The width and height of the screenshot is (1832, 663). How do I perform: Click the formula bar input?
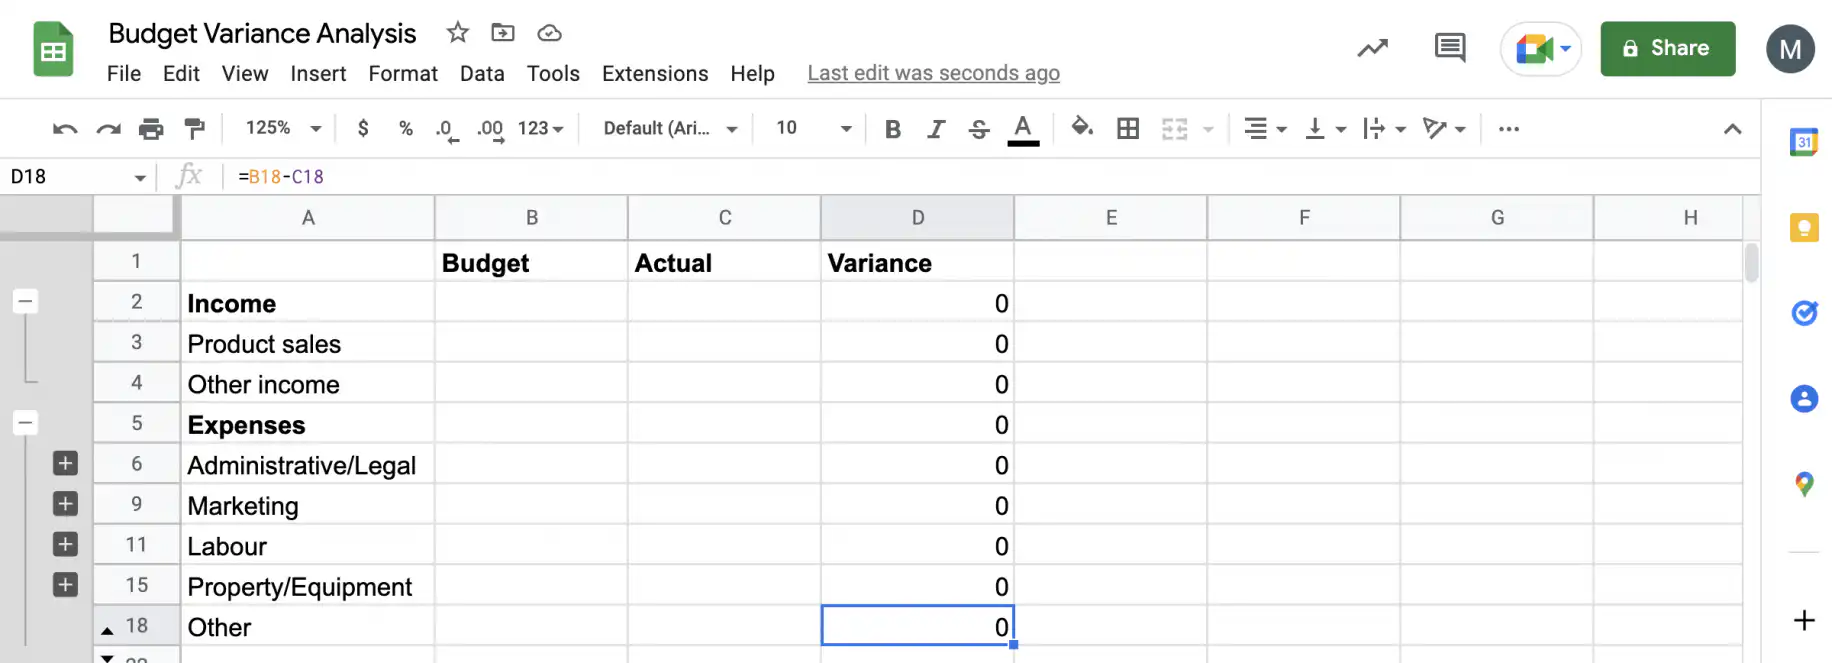point(990,177)
